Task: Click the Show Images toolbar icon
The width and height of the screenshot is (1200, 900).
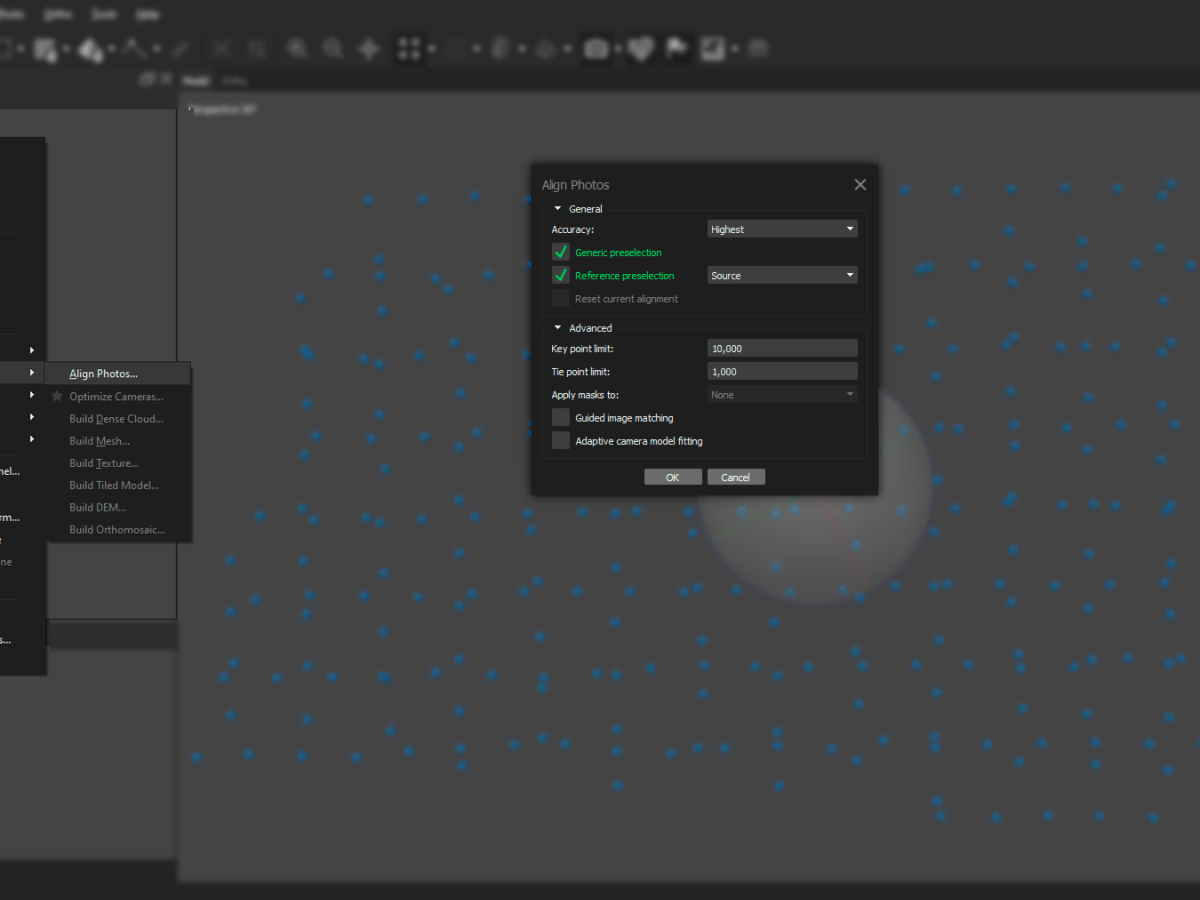Action: pyautogui.click(x=712, y=48)
